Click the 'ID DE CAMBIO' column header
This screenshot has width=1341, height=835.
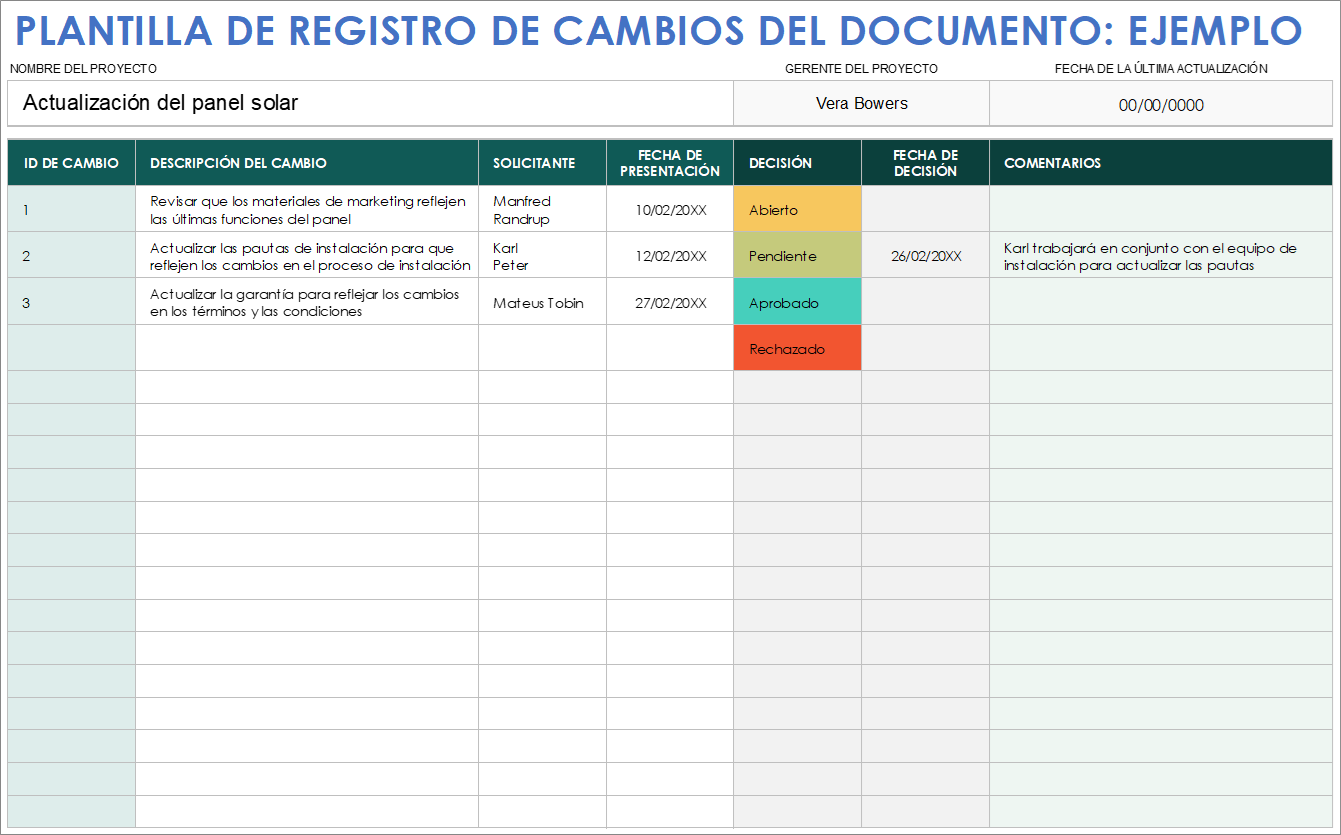72,163
